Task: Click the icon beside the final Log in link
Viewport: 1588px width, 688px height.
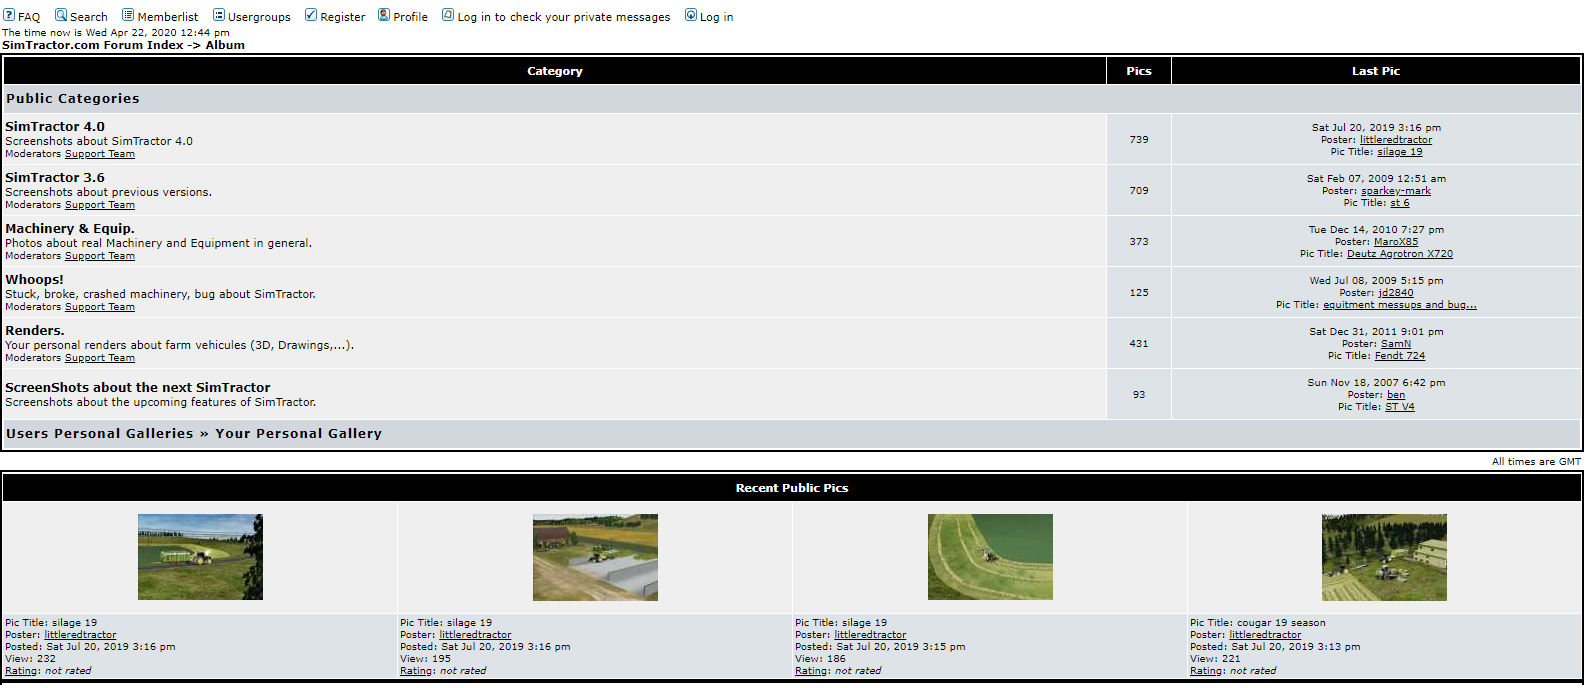Action: (x=691, y=15)
